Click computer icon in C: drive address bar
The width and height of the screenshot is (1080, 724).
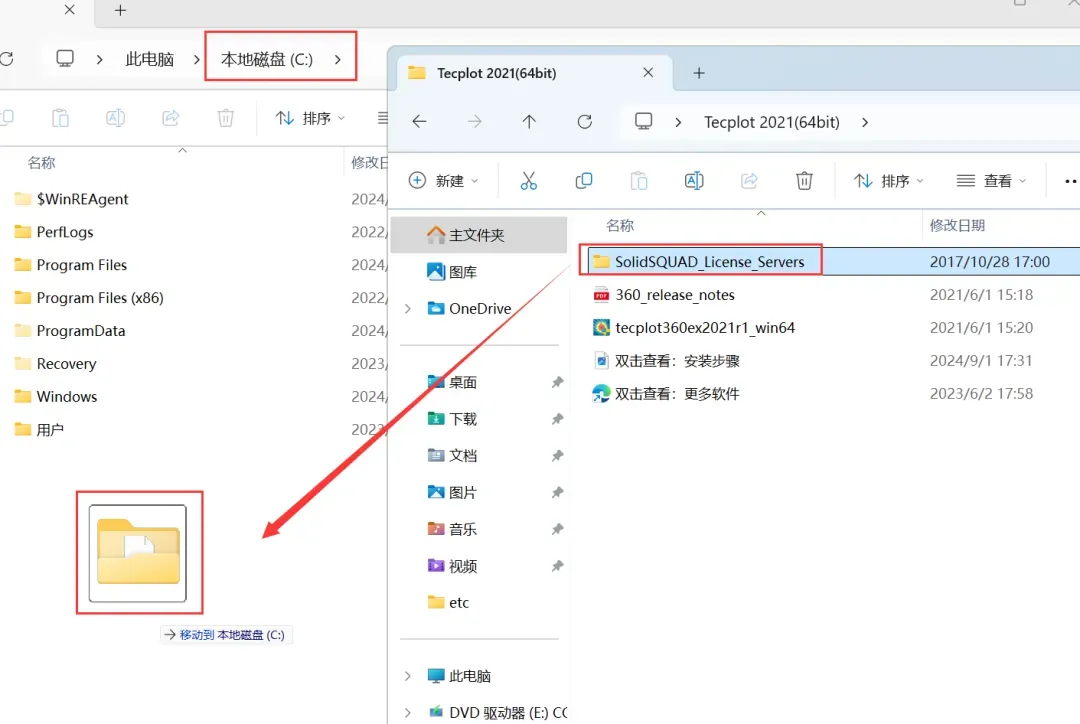tap(65, 59)
